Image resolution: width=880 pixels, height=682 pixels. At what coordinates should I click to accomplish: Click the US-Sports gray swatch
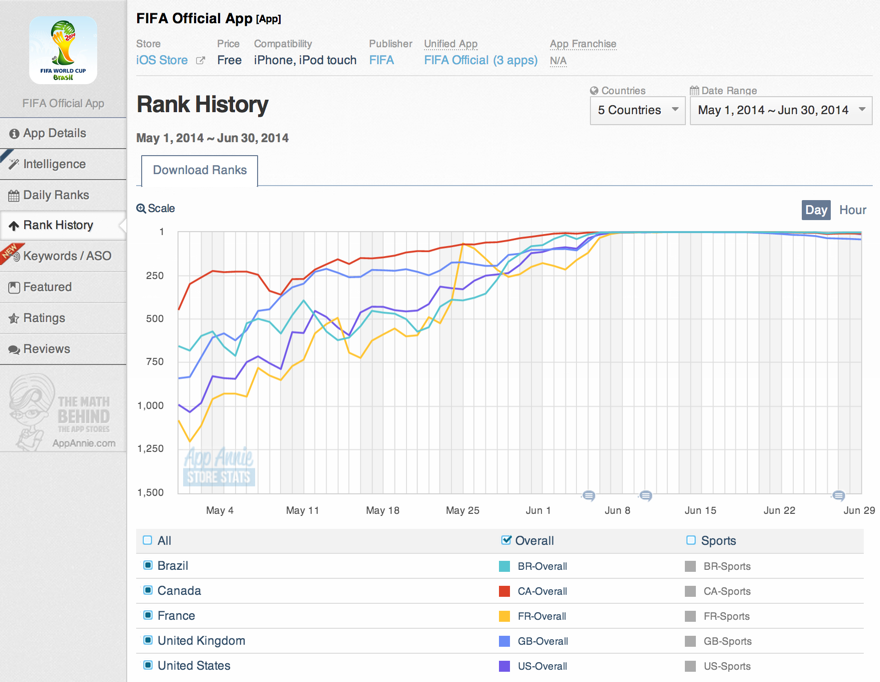pos(690,666)
